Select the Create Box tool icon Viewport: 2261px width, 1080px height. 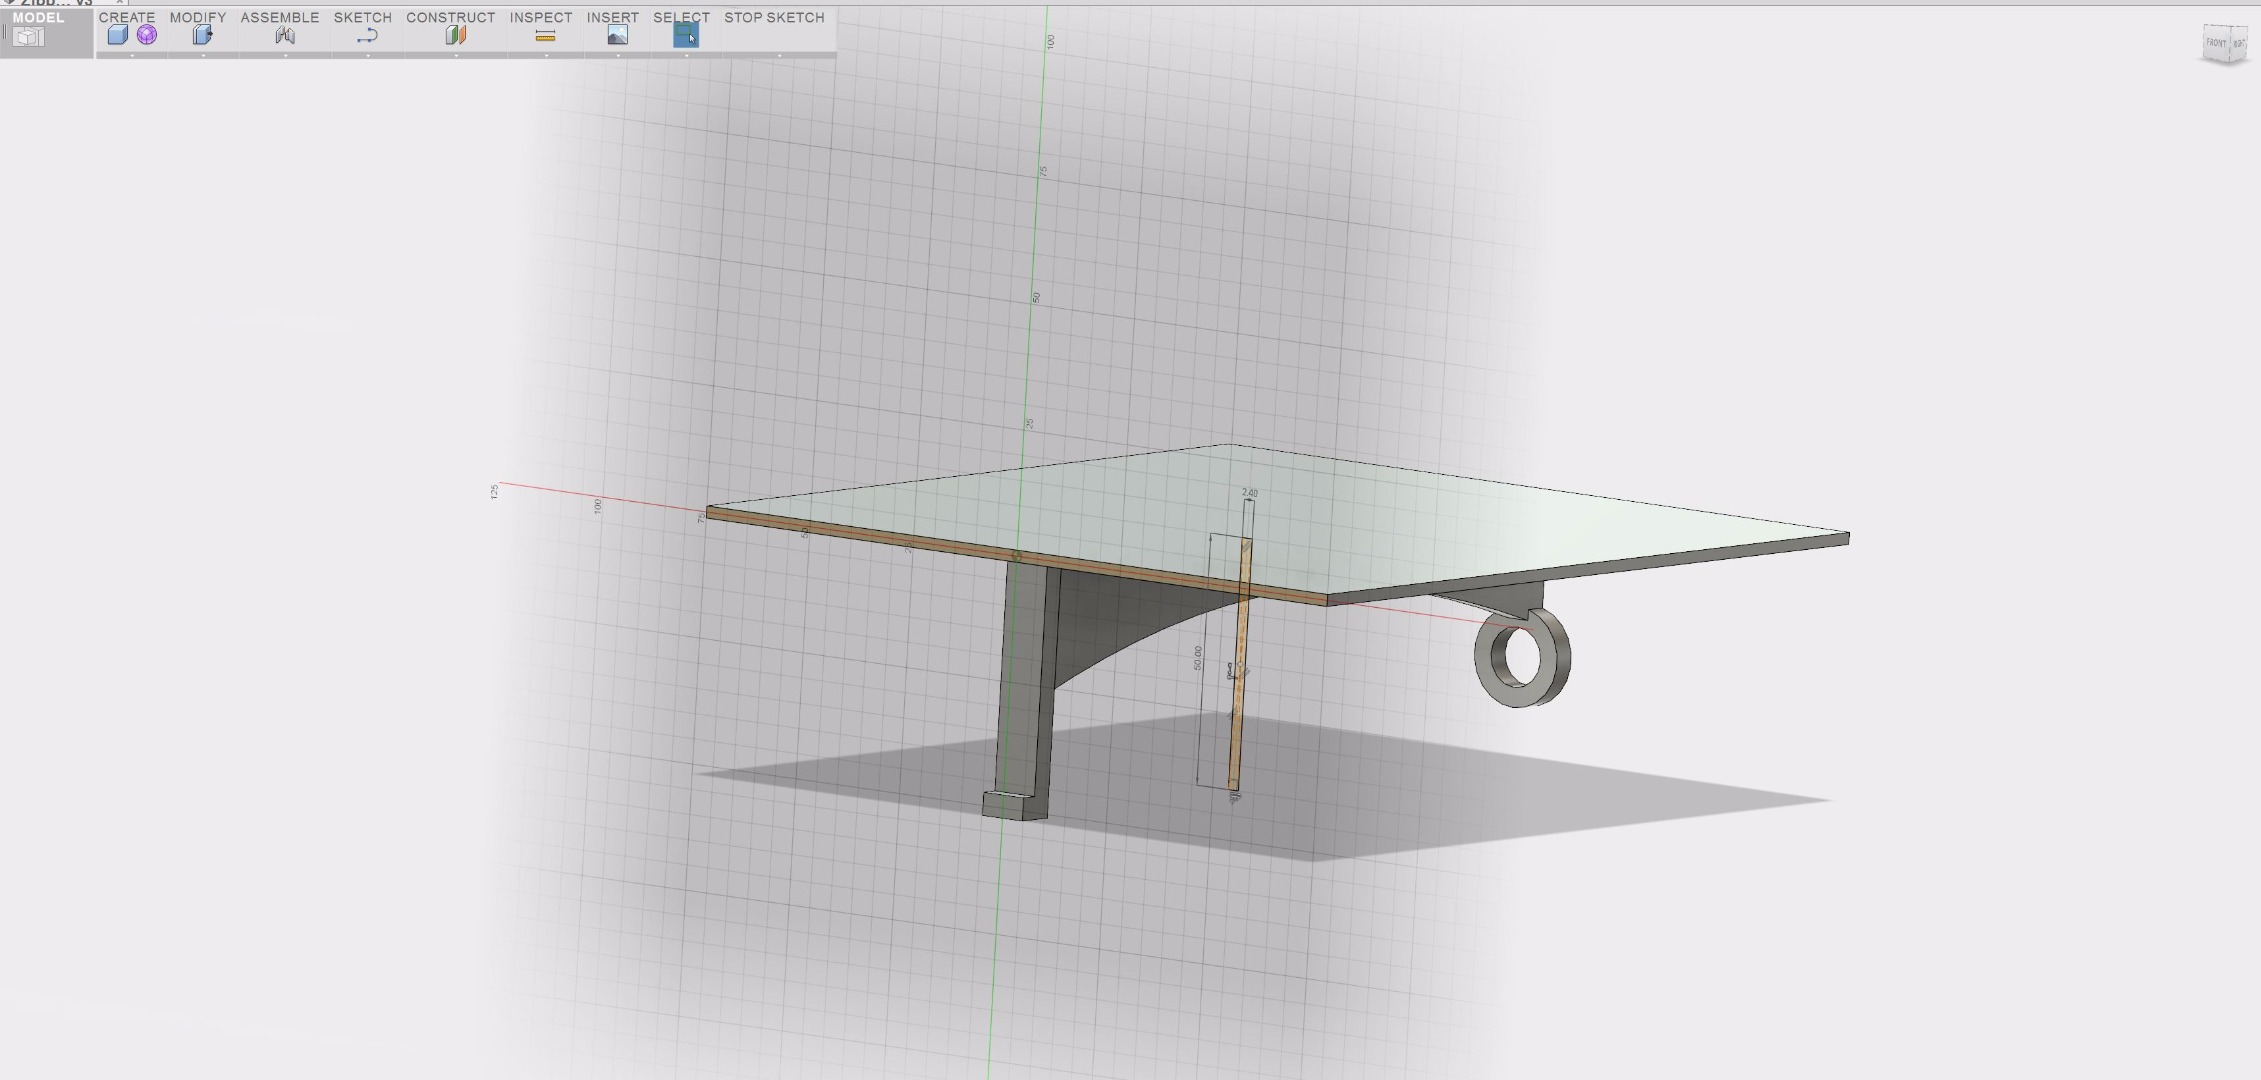click(117, 36)
